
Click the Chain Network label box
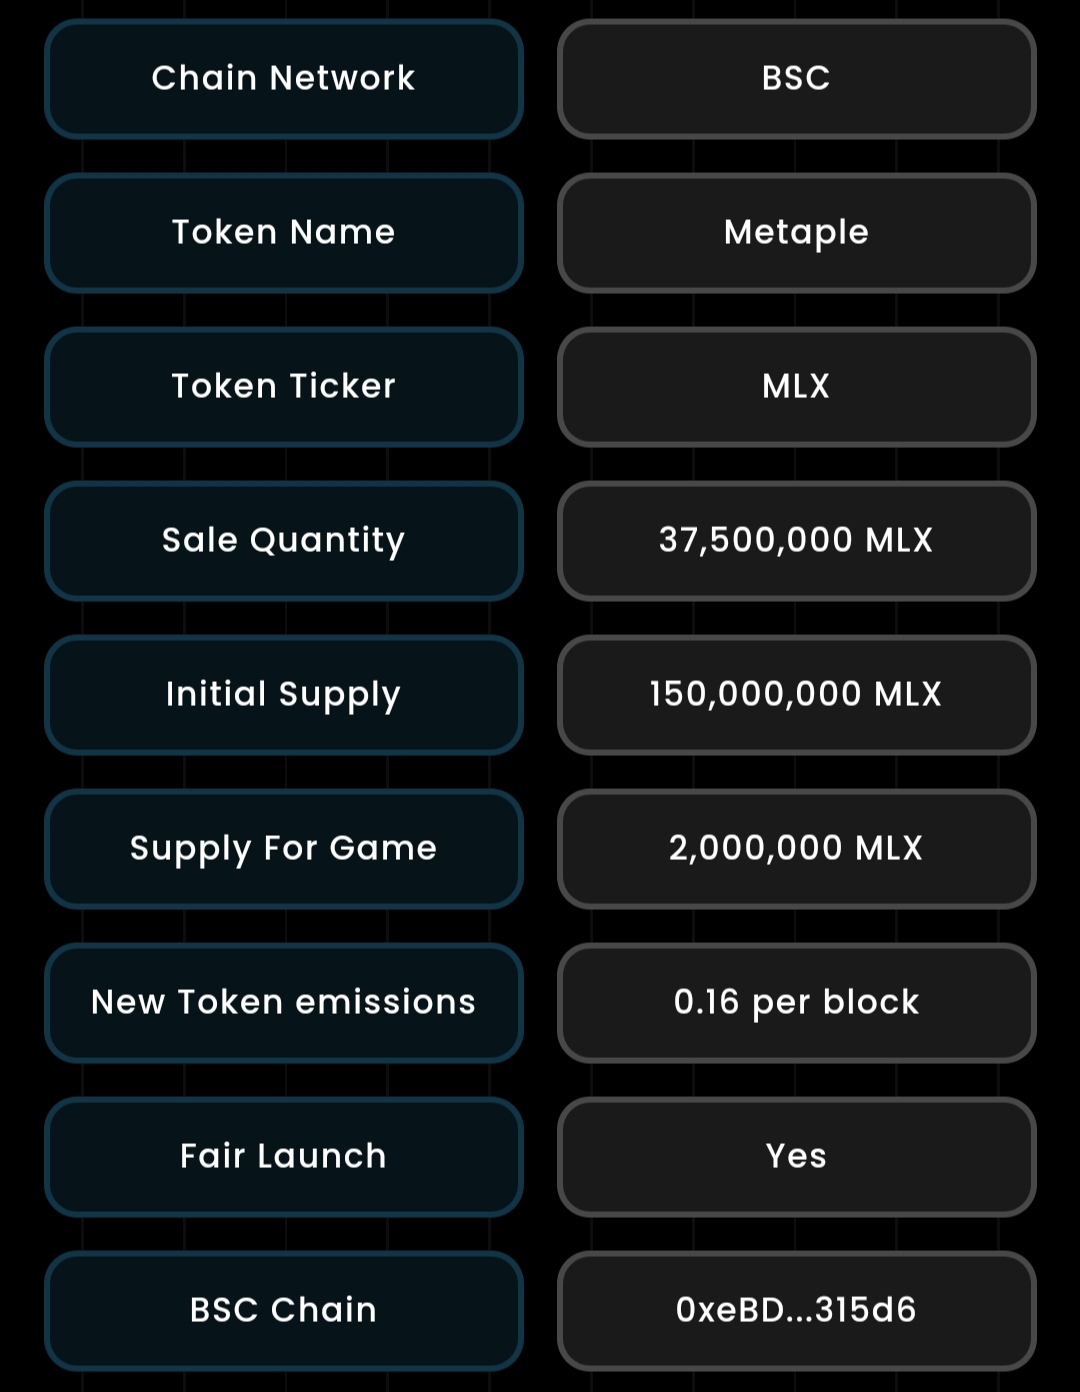click(x=284, y=79)
